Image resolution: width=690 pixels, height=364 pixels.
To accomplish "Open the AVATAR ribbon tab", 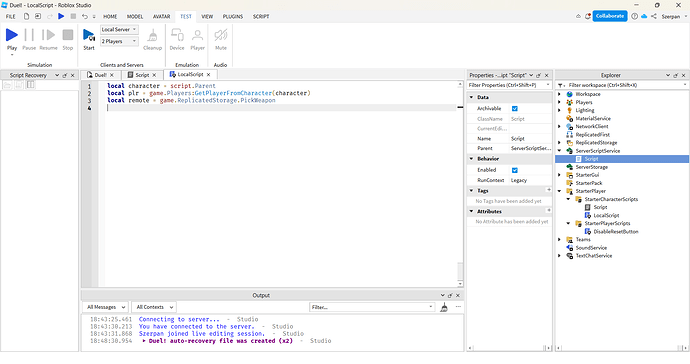I will point(161,16).
